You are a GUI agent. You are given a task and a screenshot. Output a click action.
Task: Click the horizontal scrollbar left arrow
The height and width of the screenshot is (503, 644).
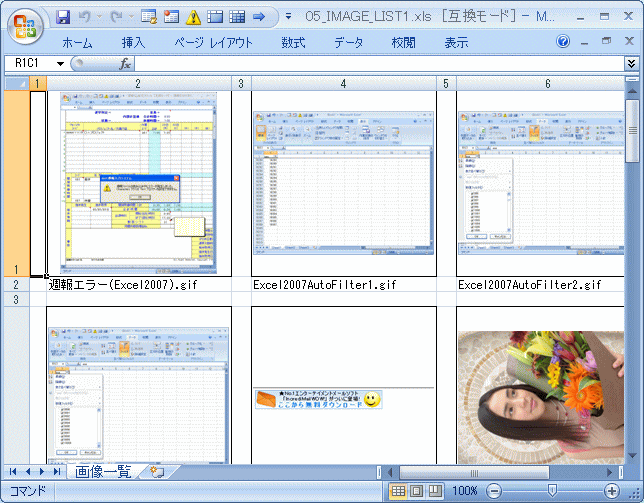click(x=390, y=473)
